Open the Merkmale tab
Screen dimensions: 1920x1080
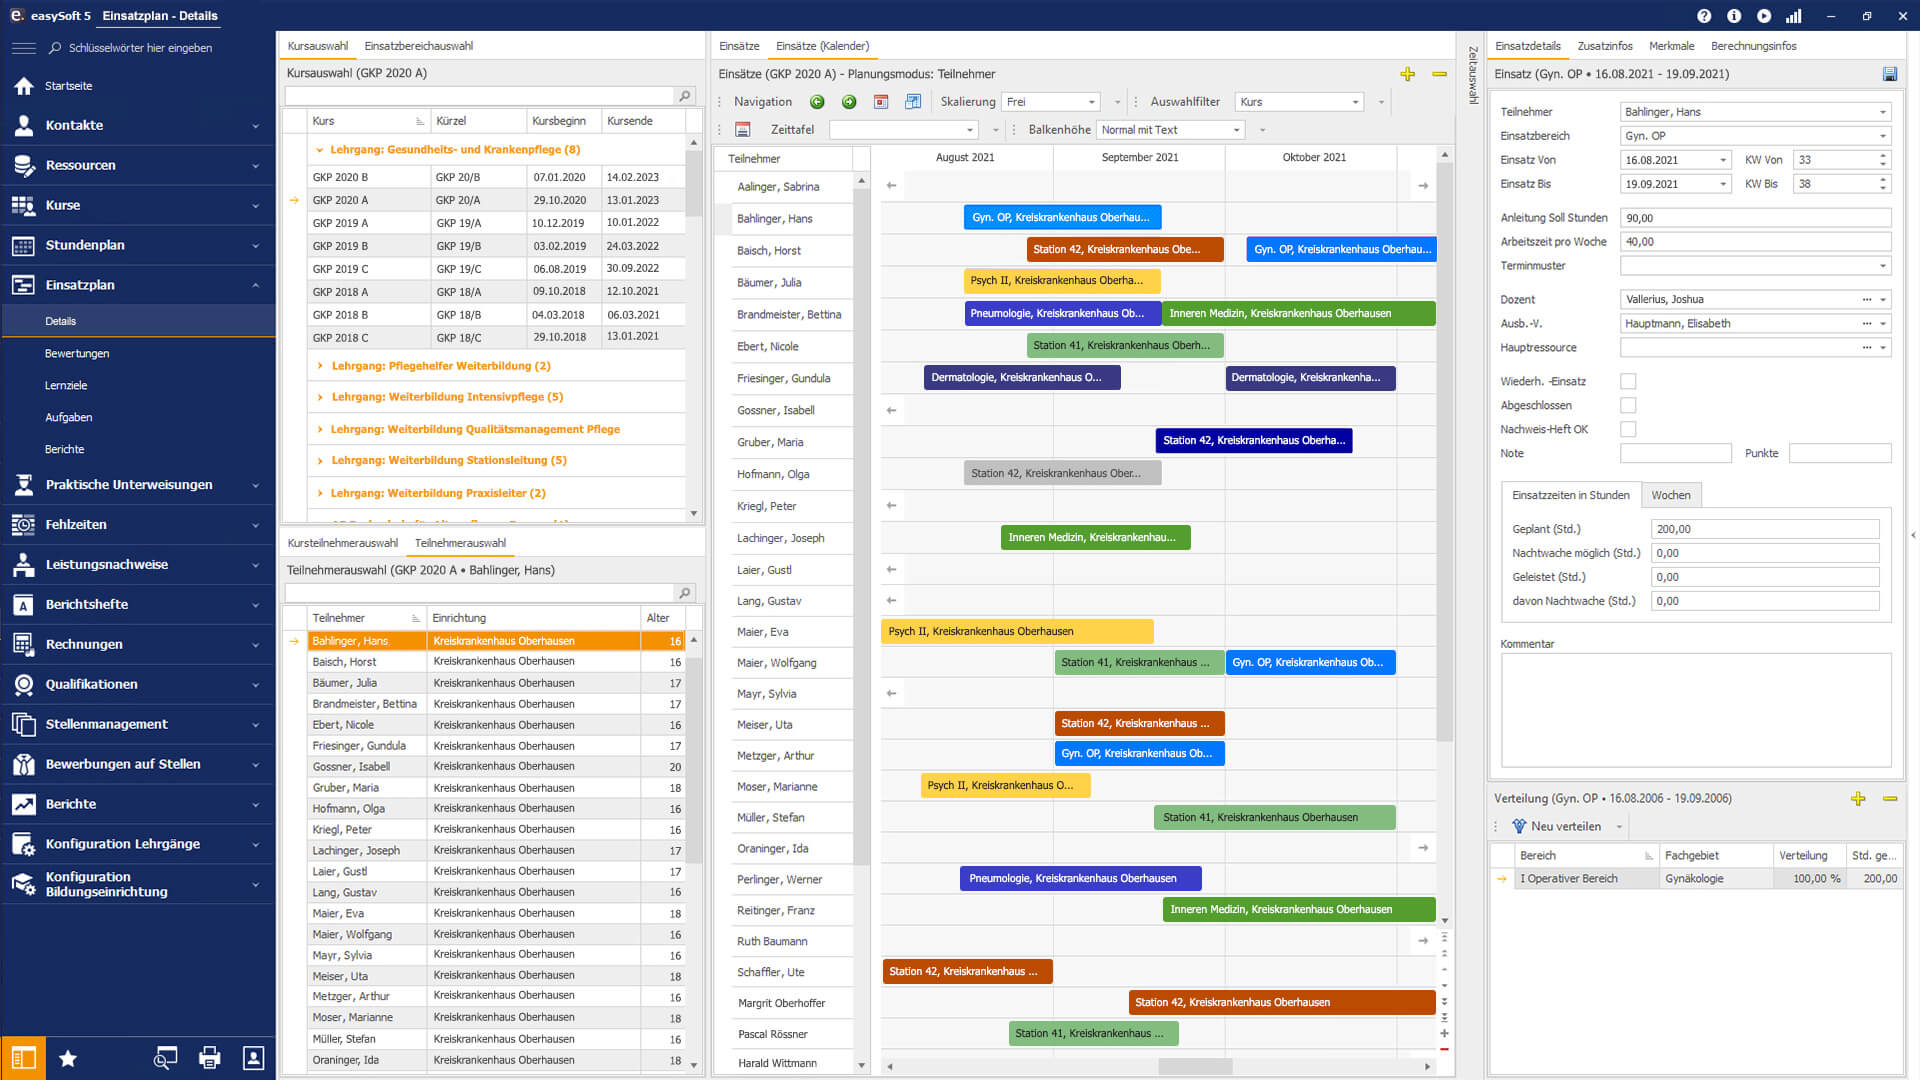coord(1671,46)
